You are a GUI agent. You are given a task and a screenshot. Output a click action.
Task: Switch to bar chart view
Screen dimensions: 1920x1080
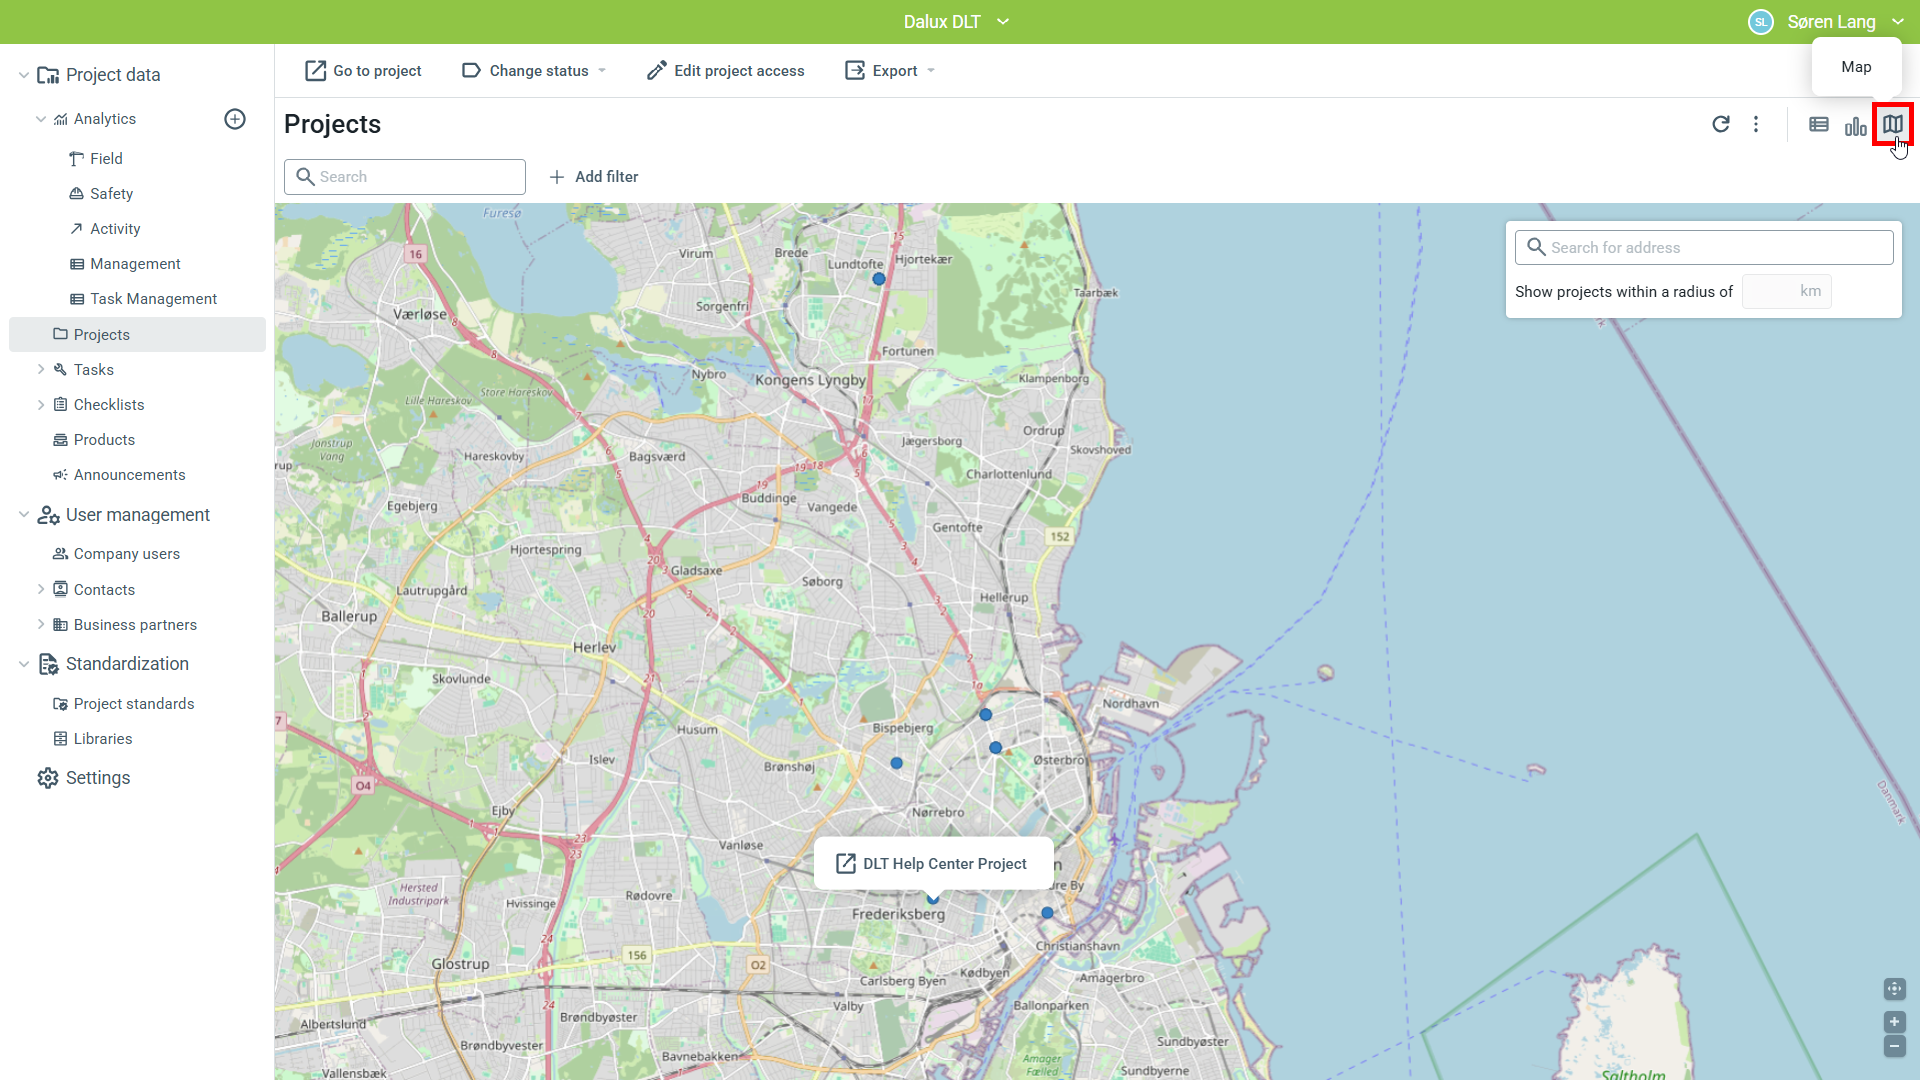(1856, 126)
